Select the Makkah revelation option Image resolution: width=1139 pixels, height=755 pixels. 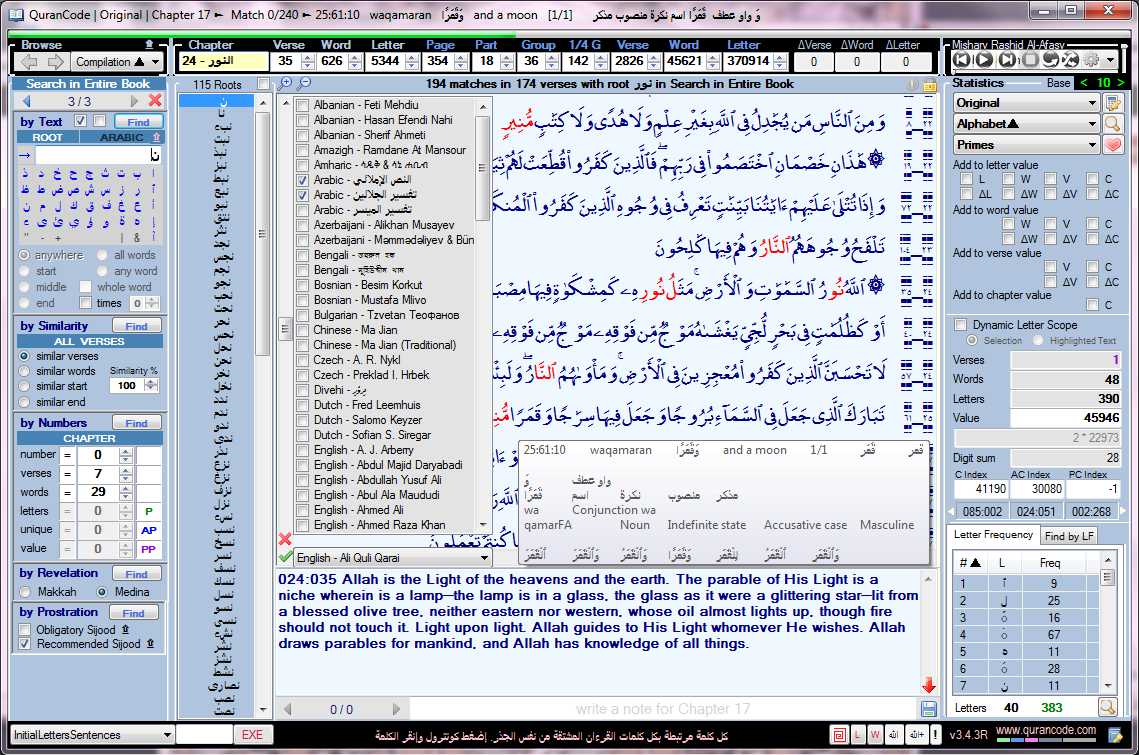tap(25, 592)
